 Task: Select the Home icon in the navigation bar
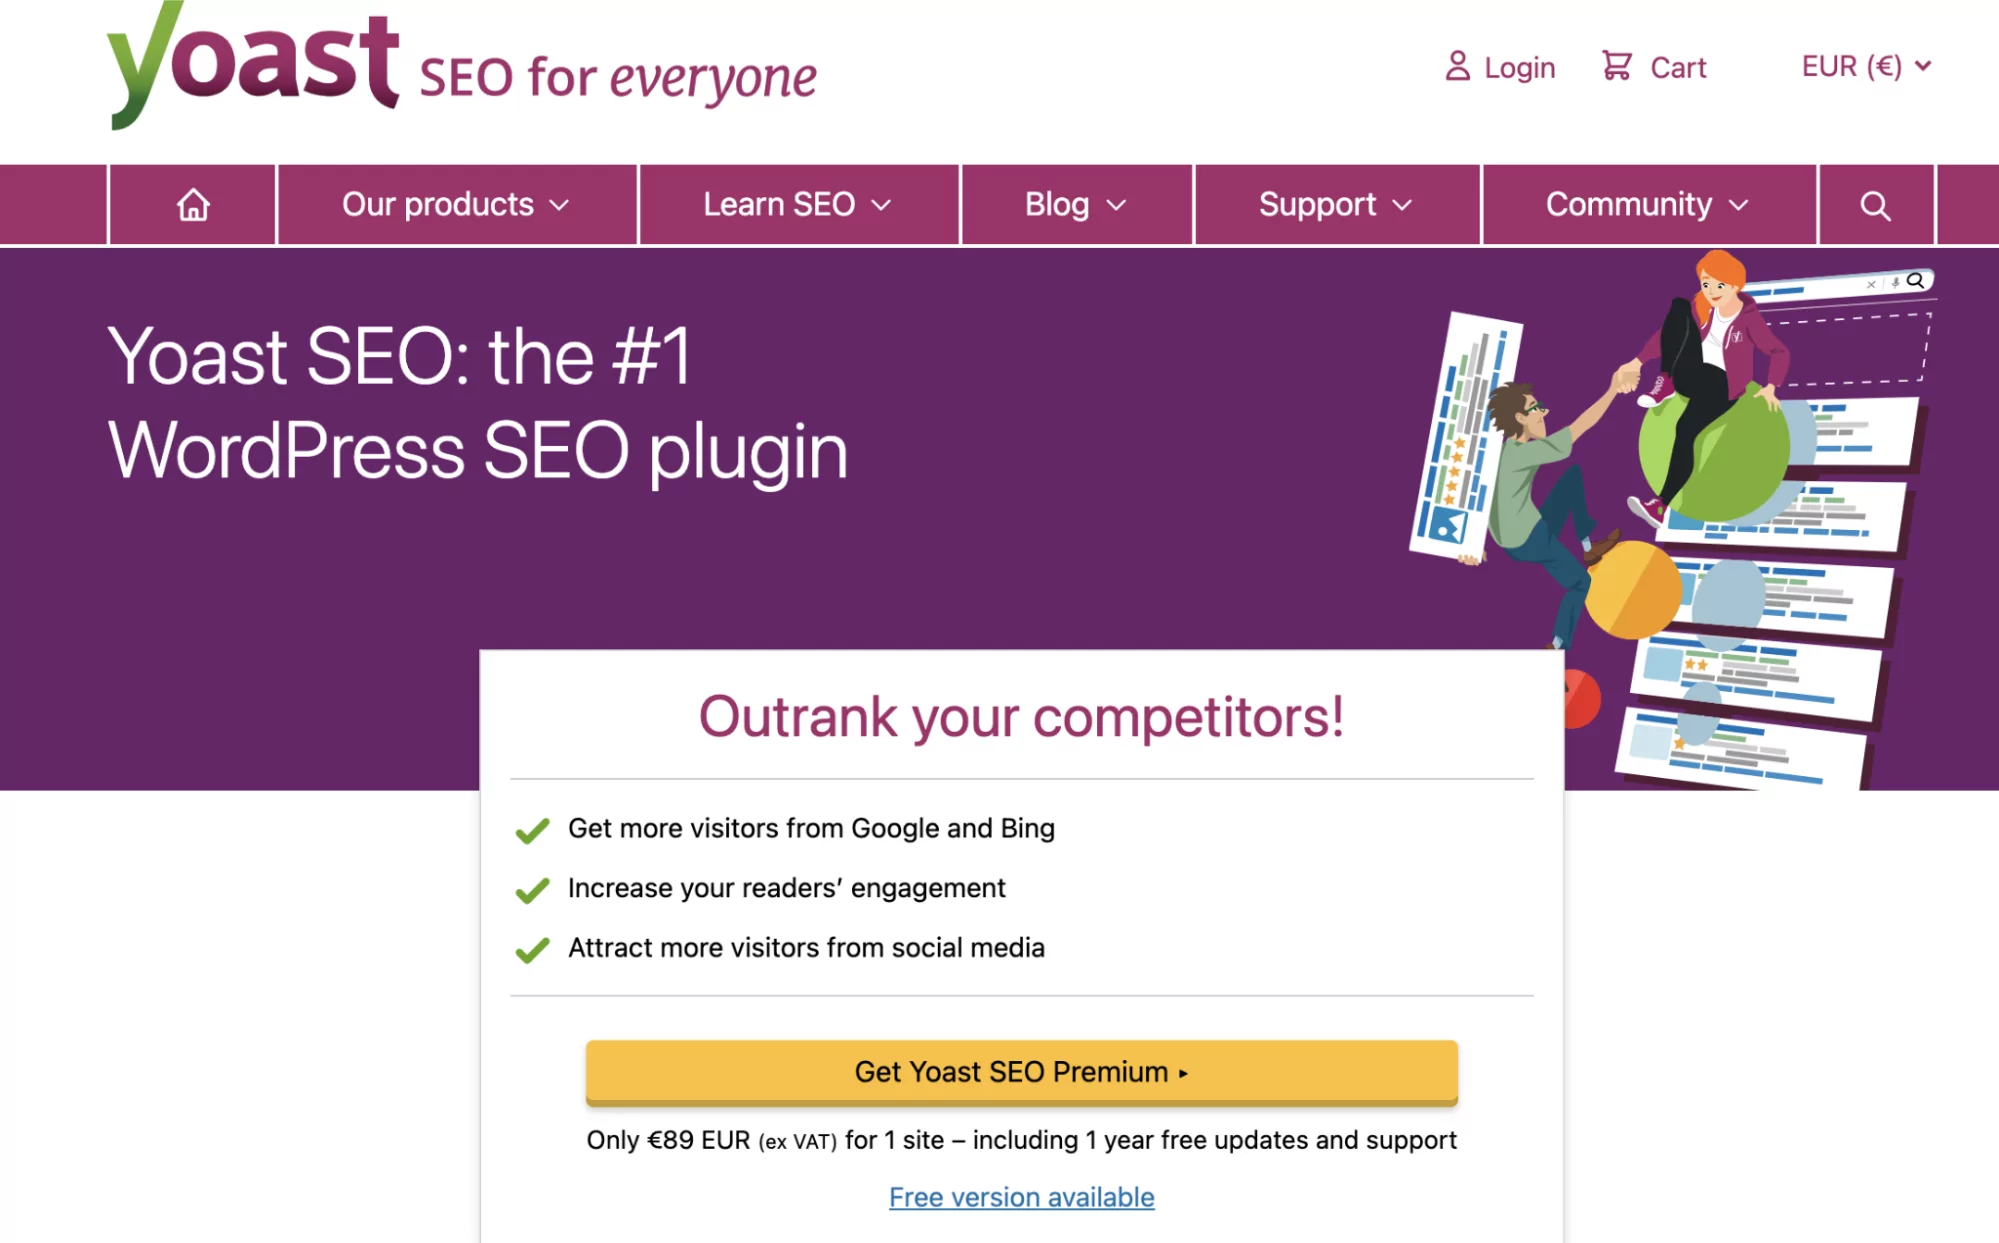click(x=192, y=204)
